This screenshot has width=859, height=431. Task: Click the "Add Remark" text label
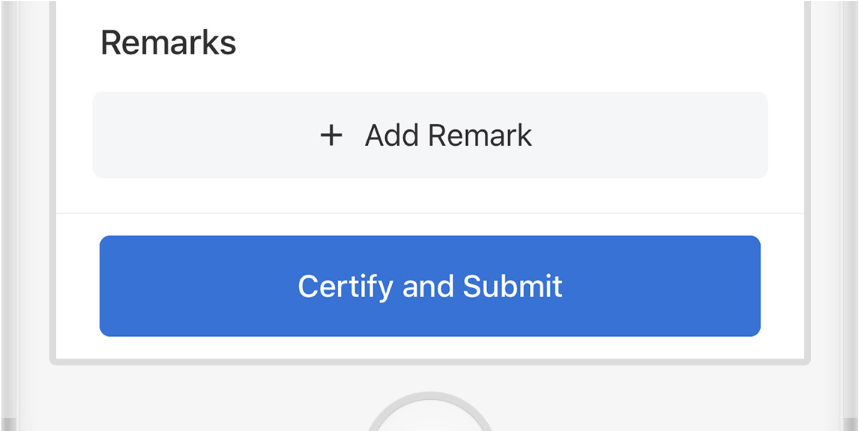coord(448,135)
